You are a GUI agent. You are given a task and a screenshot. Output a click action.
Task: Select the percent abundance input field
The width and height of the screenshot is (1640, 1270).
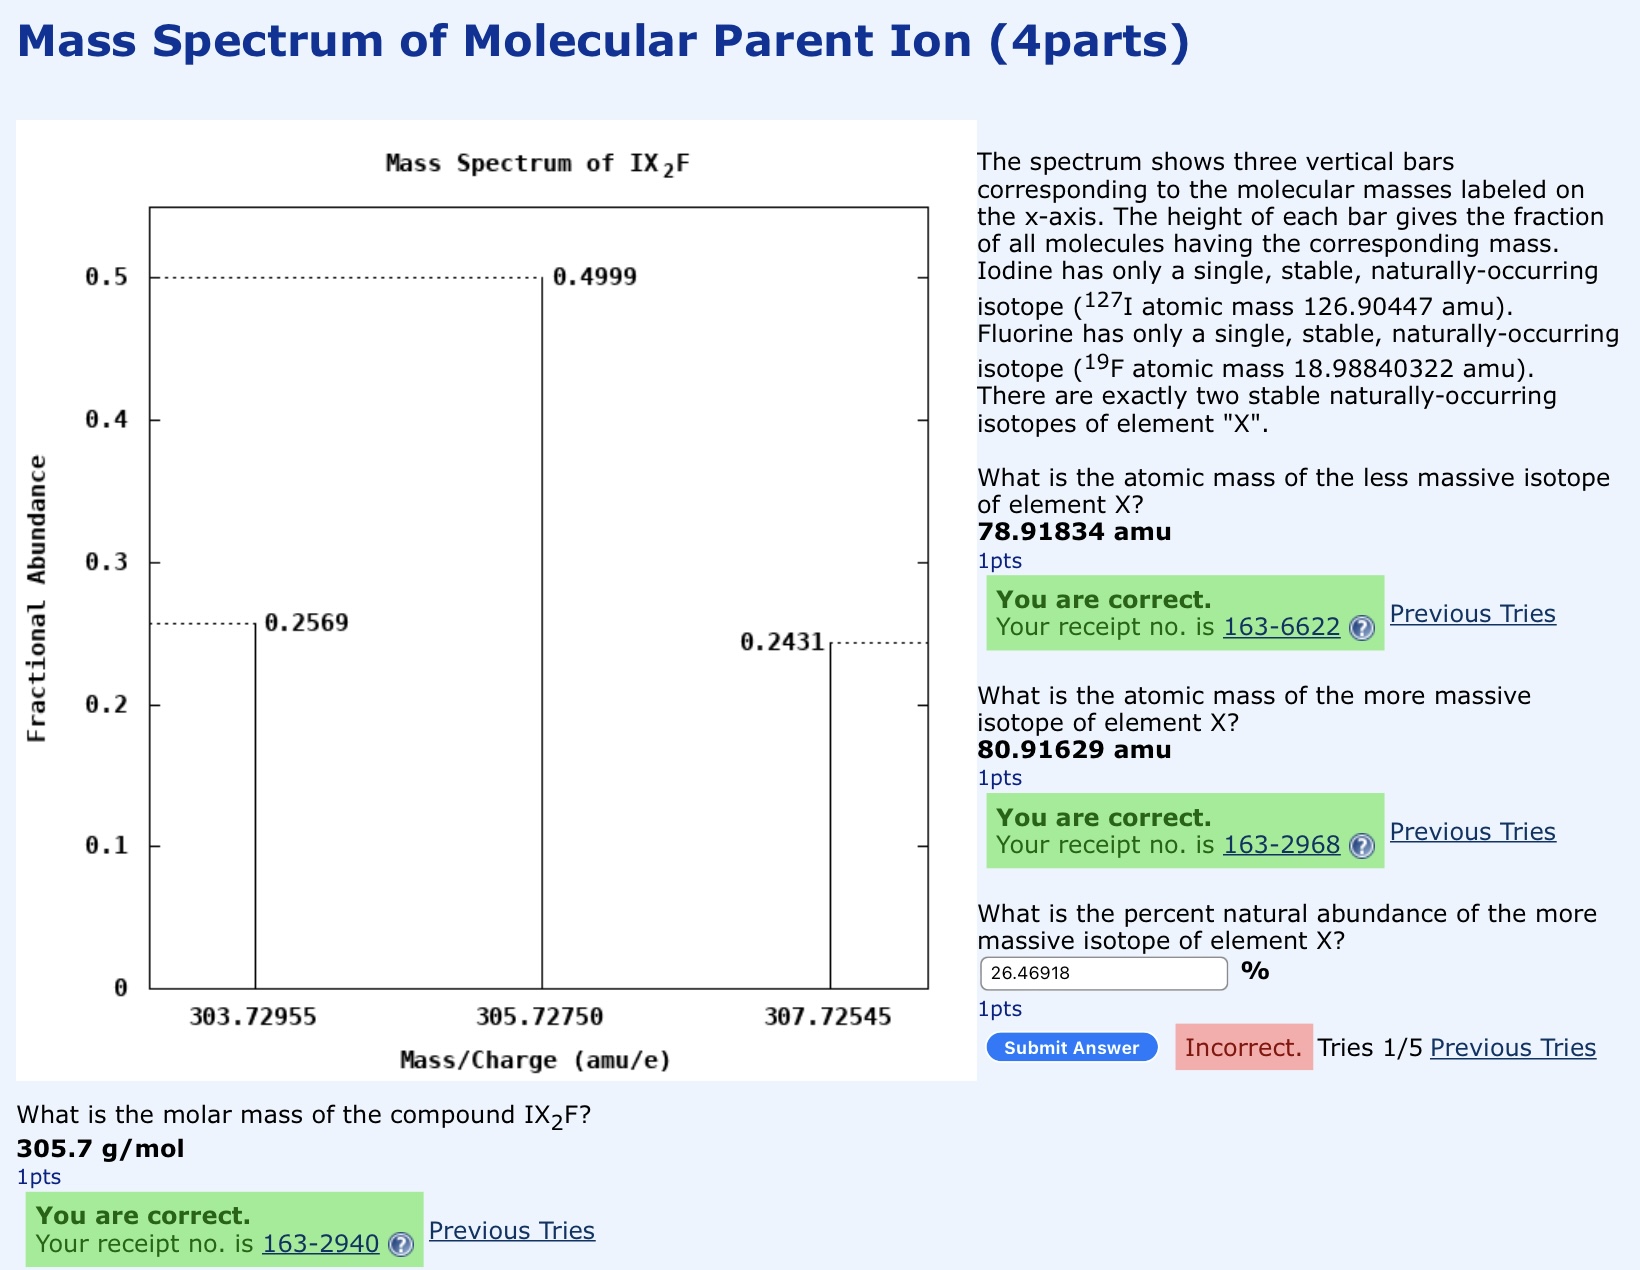click(x=1103, y=972)
